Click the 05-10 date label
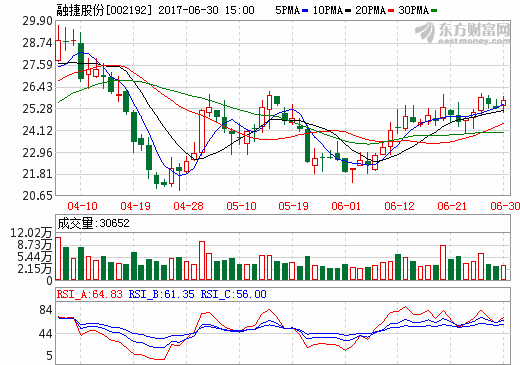This screenshot has height=365, width=520. (x=241, y=206)
